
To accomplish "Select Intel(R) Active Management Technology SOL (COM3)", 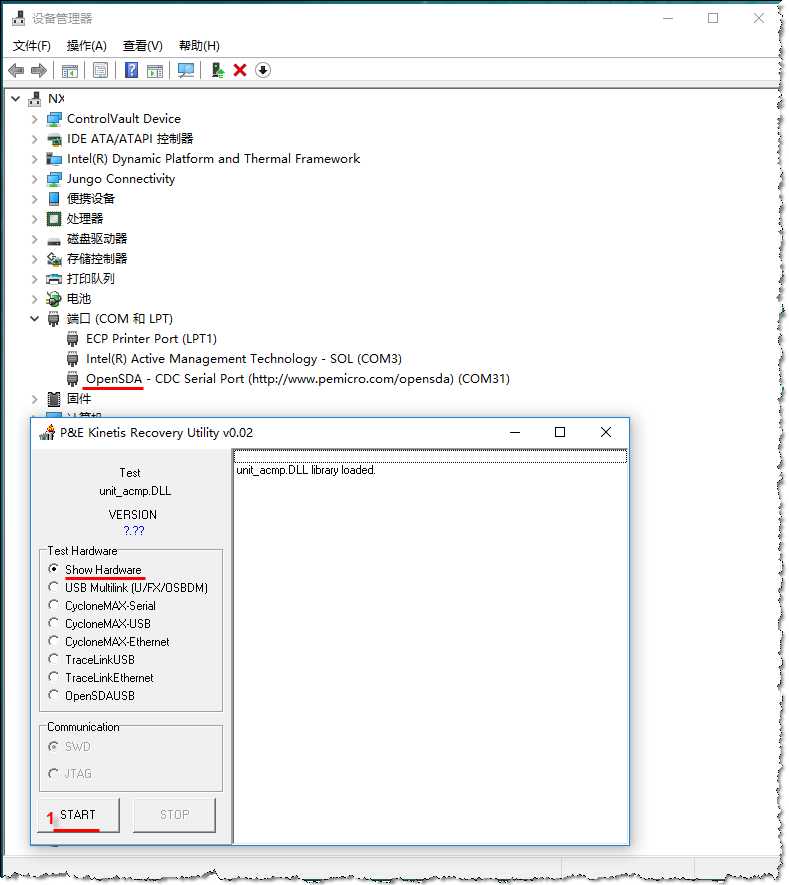I will click(x=244, y=359).
